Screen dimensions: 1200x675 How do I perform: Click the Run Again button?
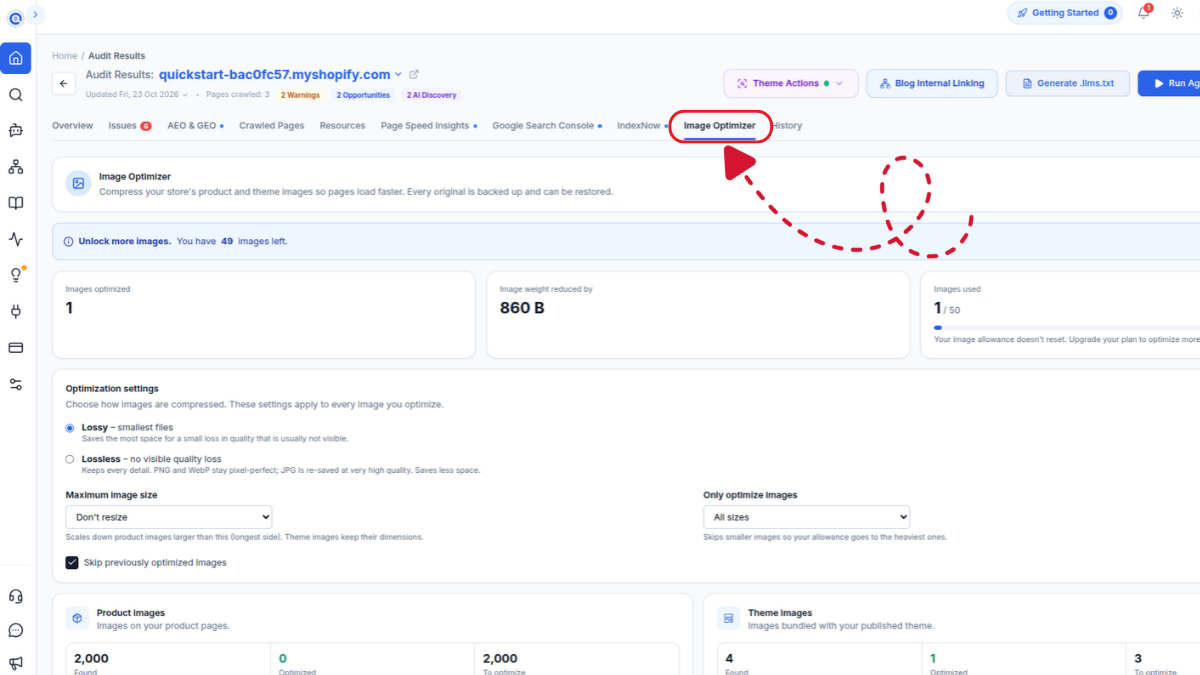click(x=1170, y=83)
